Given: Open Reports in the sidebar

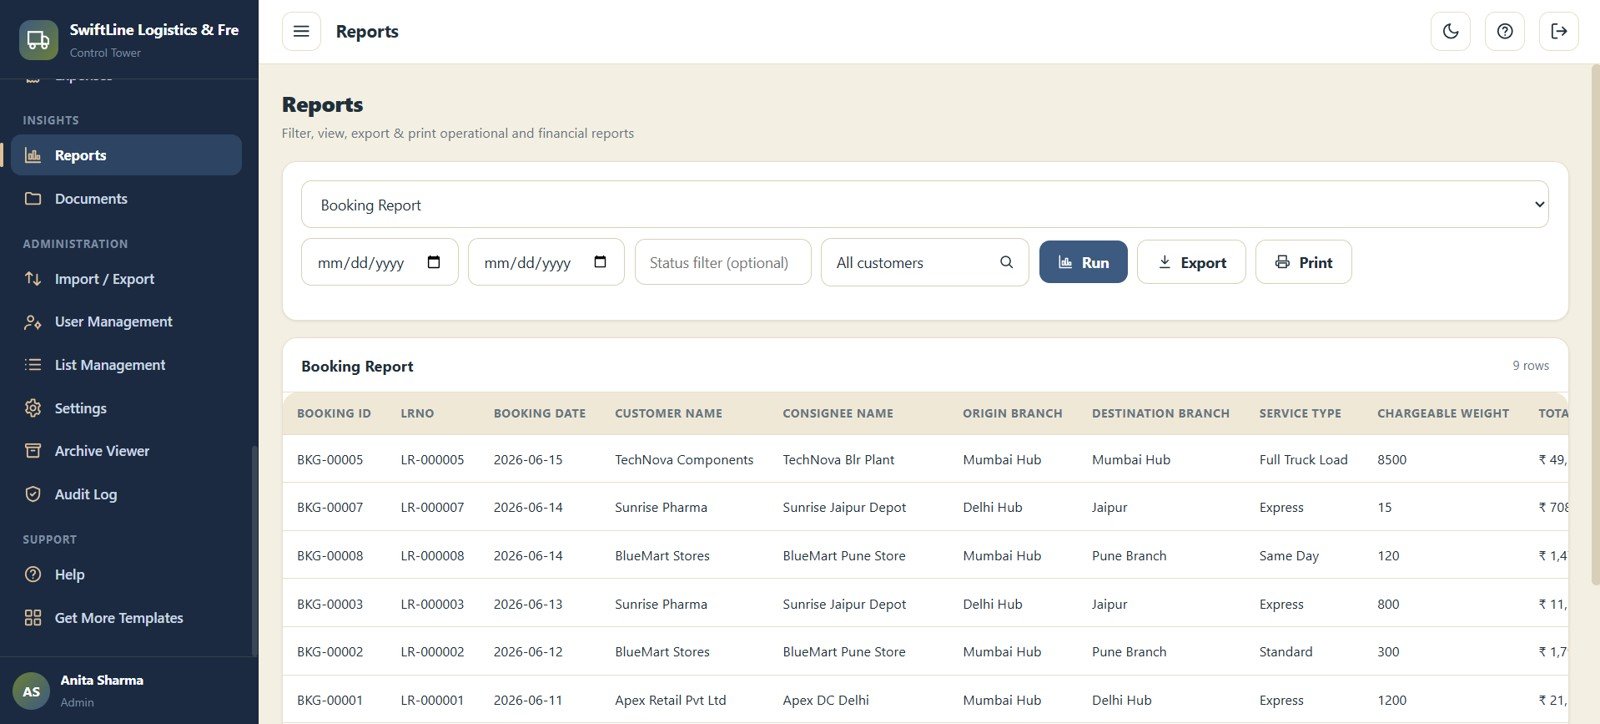Looking at the screenshot, I should [126, 155].
